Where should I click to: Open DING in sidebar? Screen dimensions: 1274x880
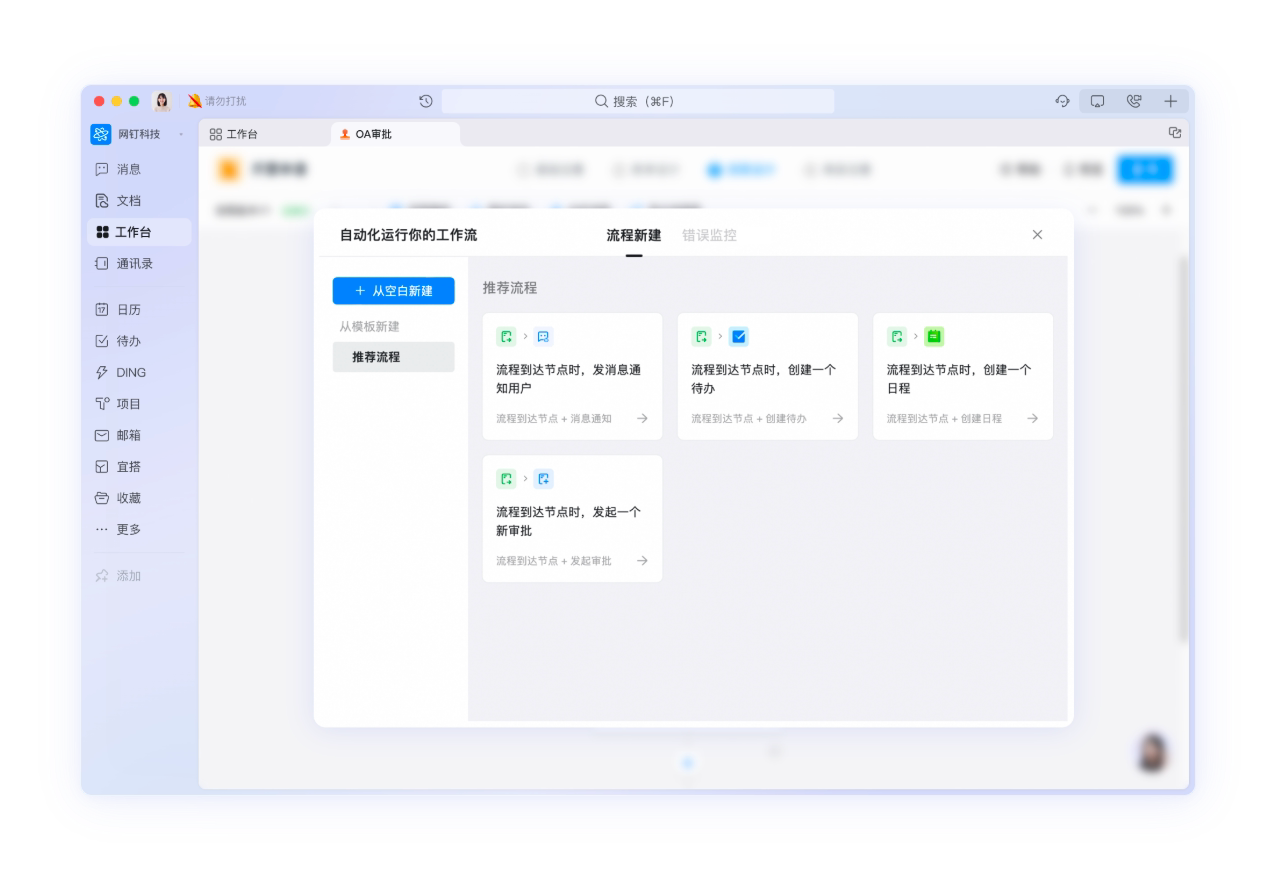[x=130, y=373]
